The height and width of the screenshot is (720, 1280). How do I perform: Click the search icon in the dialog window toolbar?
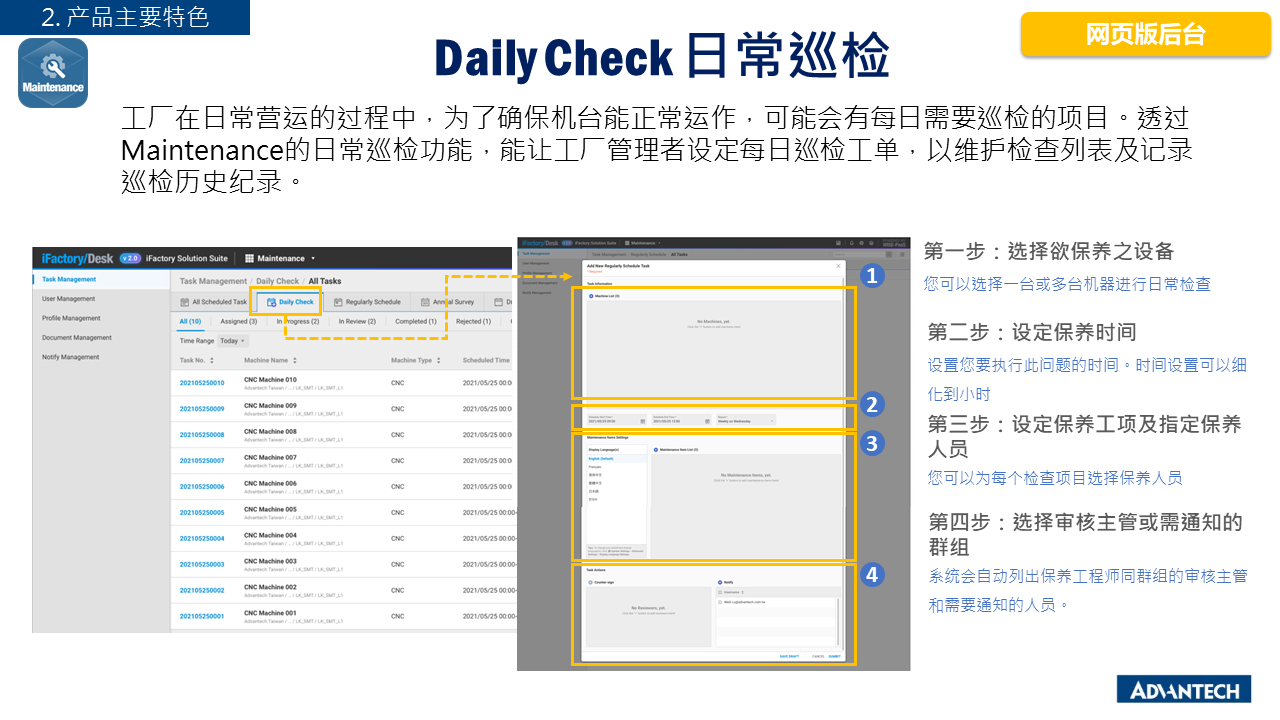(889, 255)
